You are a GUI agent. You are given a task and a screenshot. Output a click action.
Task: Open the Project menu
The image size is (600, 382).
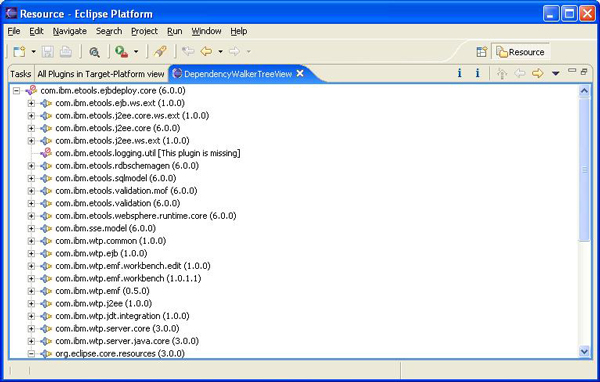(x=144, y=31)
